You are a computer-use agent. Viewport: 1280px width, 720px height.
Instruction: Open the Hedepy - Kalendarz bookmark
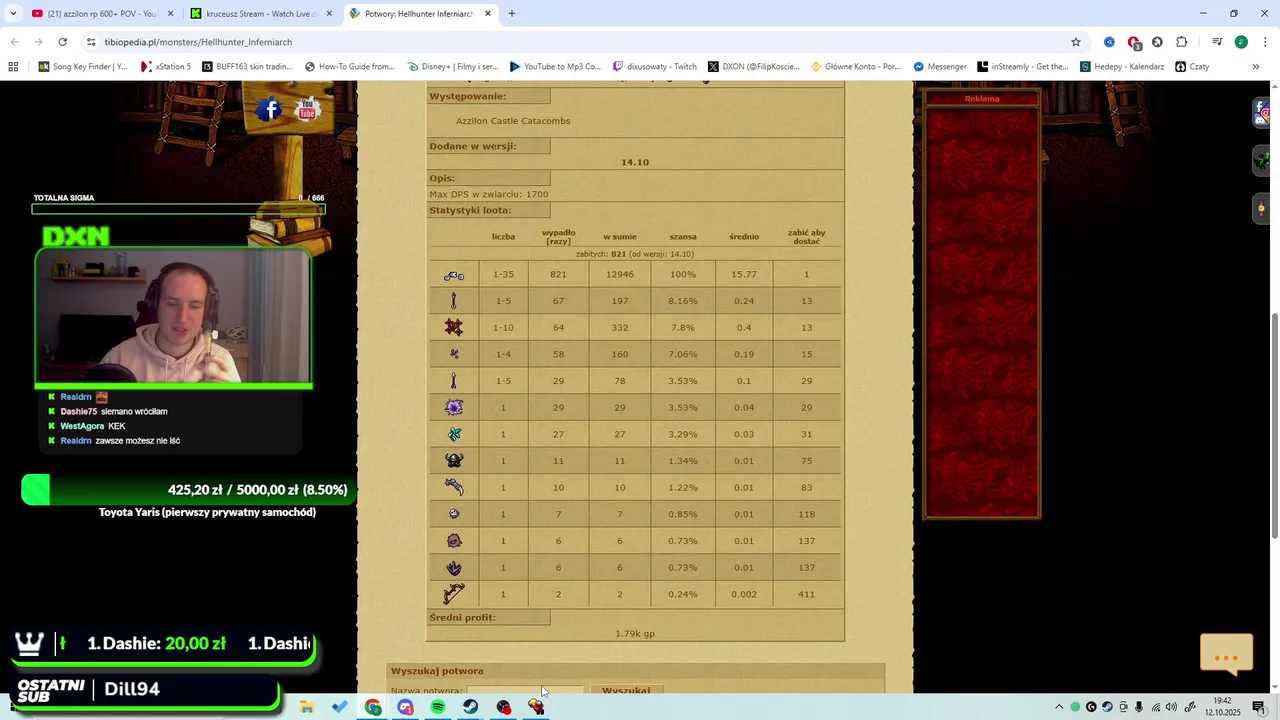(x=1121, y=67)
